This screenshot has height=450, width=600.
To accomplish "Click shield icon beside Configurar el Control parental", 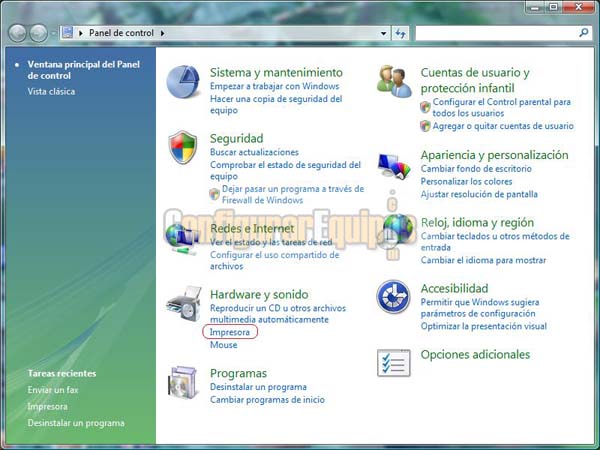I will (x=426, y=107).
